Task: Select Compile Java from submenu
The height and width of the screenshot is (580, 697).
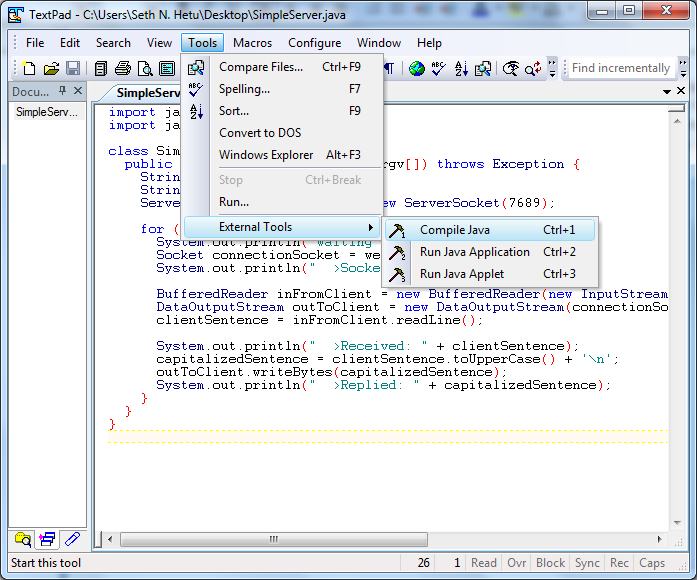Action: (455, 230)
